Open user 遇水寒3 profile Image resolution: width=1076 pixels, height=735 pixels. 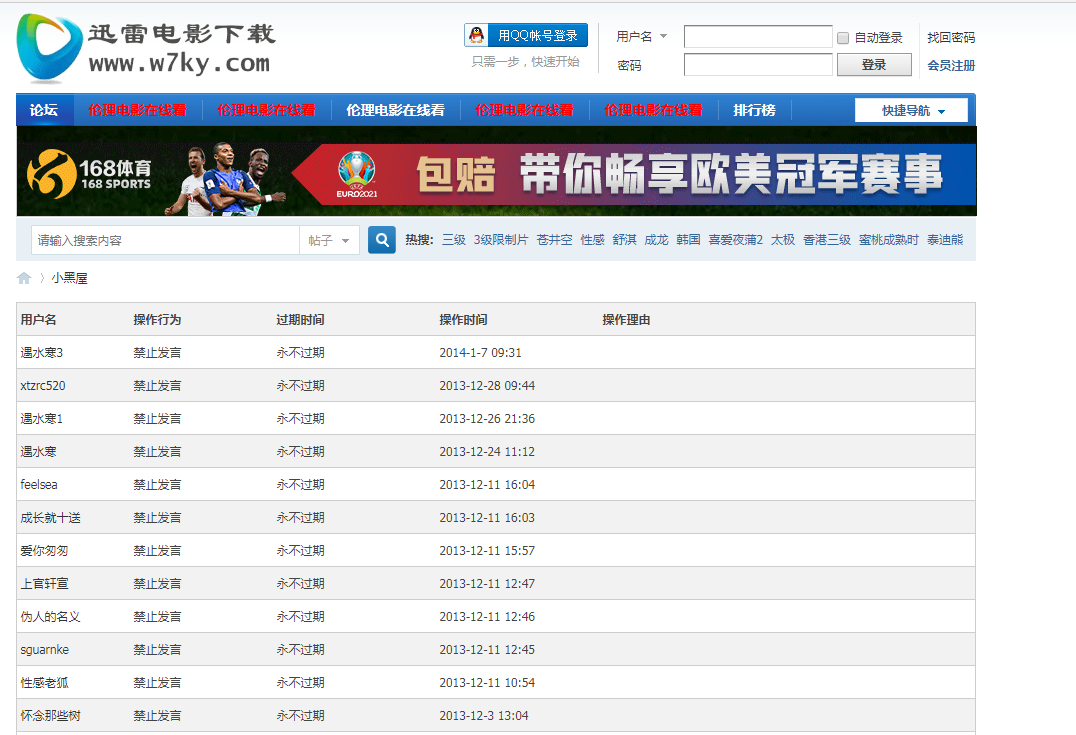(42, 353)
